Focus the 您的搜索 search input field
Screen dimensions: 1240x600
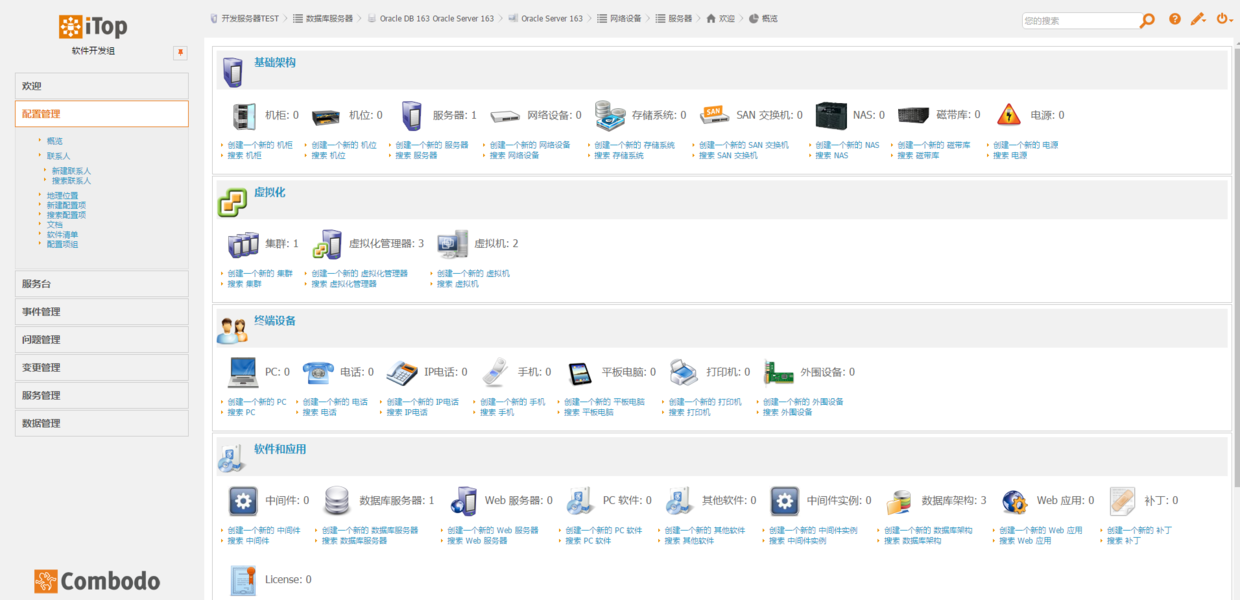click(x=1078, y=20)
